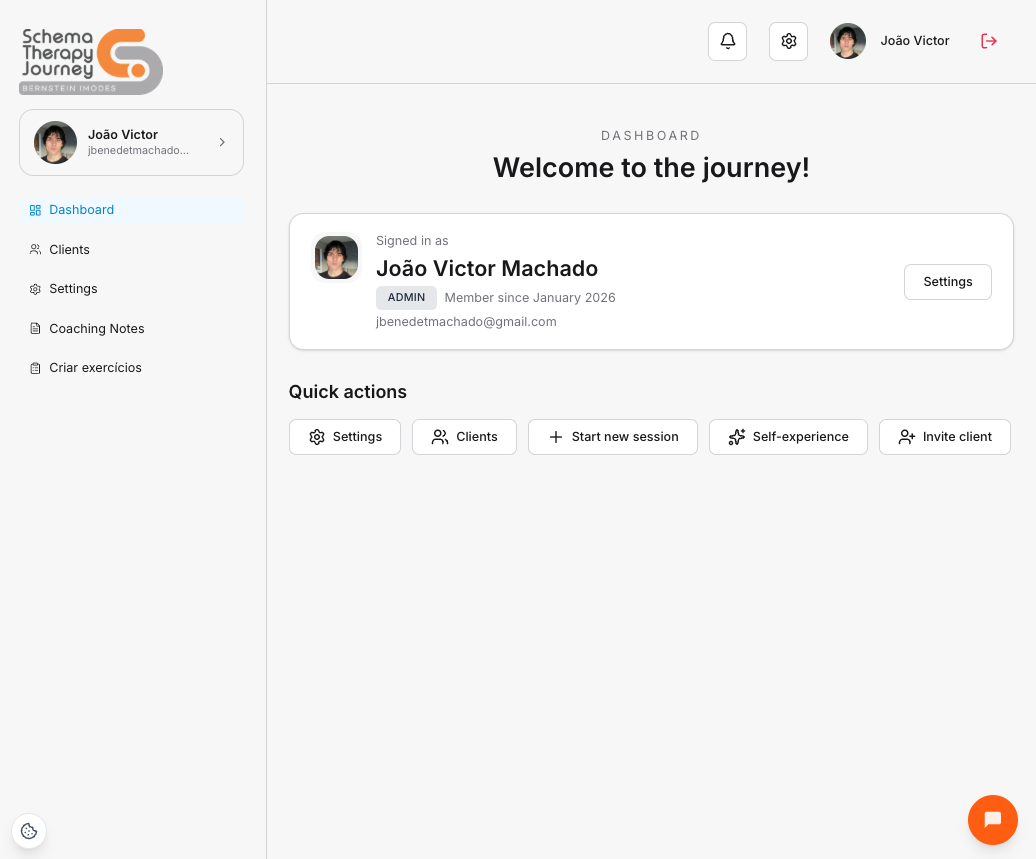Click Start new session button
Screen dimensions: 1036x859
612,437
